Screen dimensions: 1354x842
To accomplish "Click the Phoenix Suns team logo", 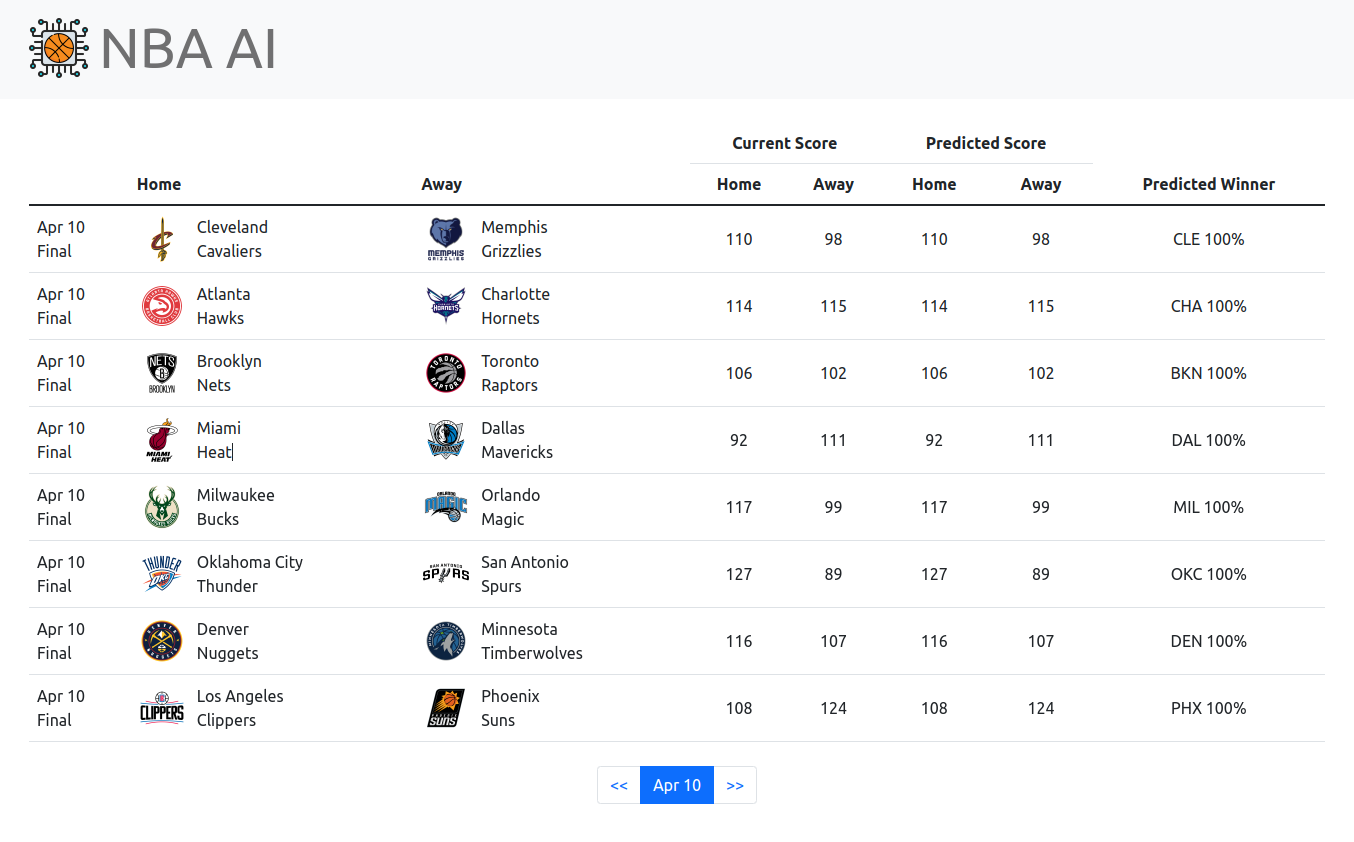I will pos(446,708).
